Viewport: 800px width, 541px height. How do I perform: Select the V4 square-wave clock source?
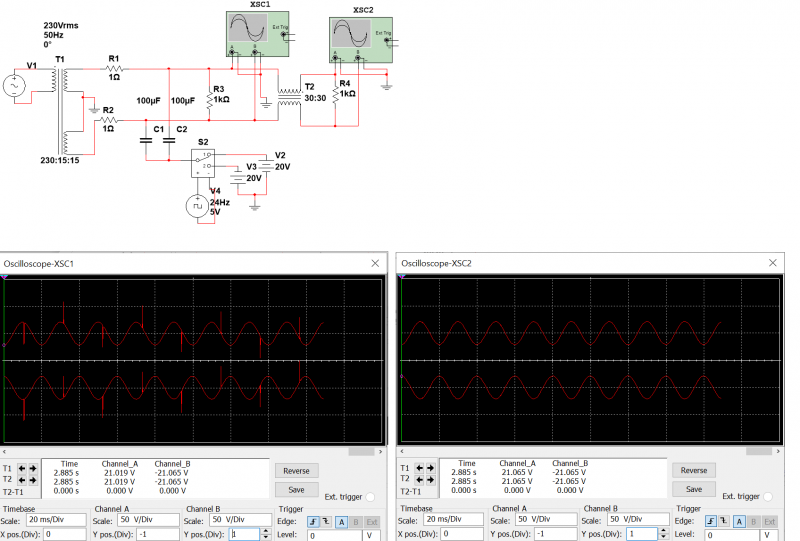pos(199,206)
